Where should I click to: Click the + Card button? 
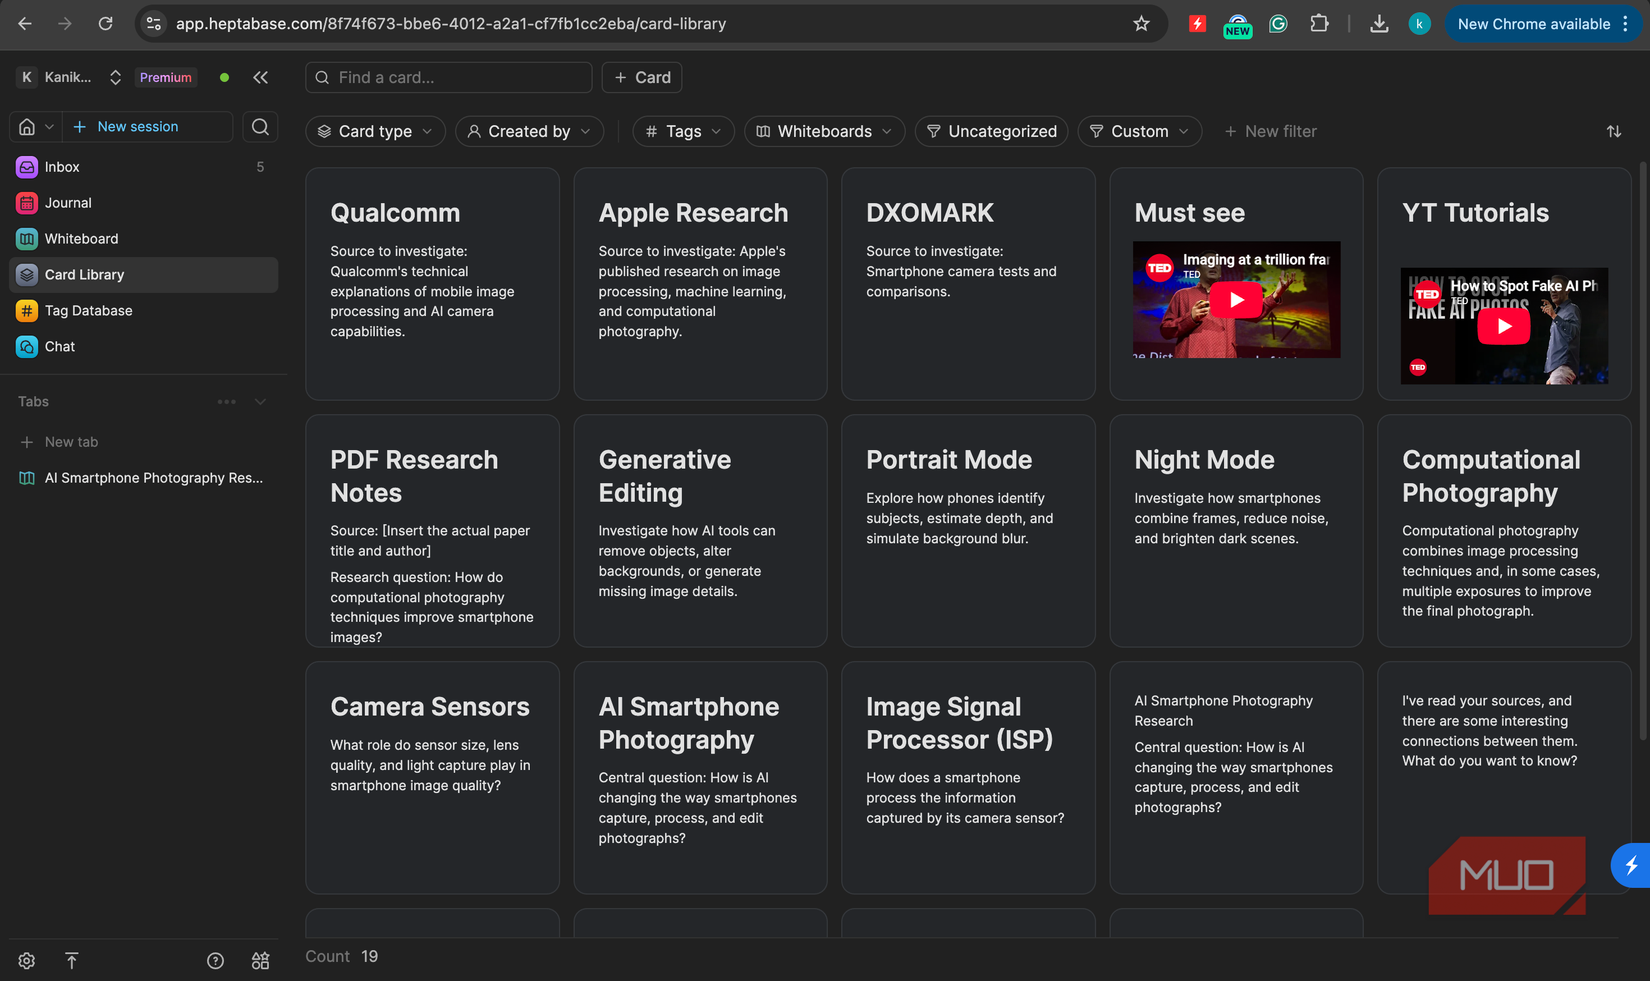[x=642, y=77]
